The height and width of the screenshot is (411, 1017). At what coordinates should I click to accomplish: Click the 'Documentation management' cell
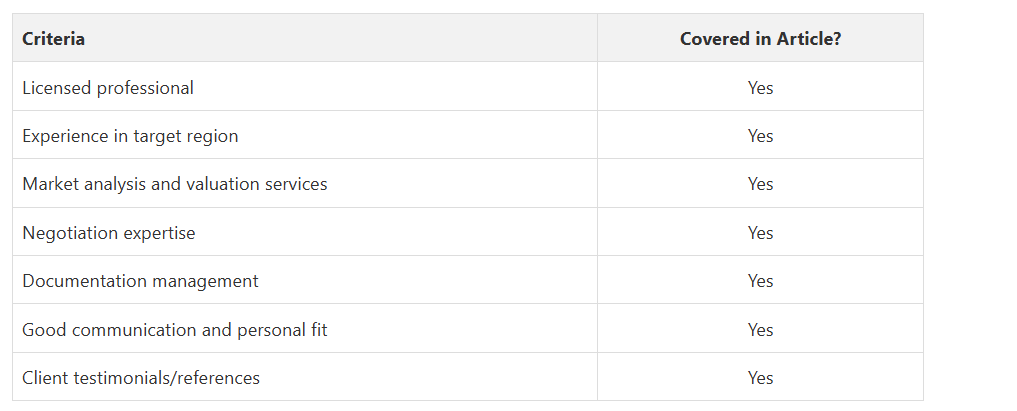point(140,281)
